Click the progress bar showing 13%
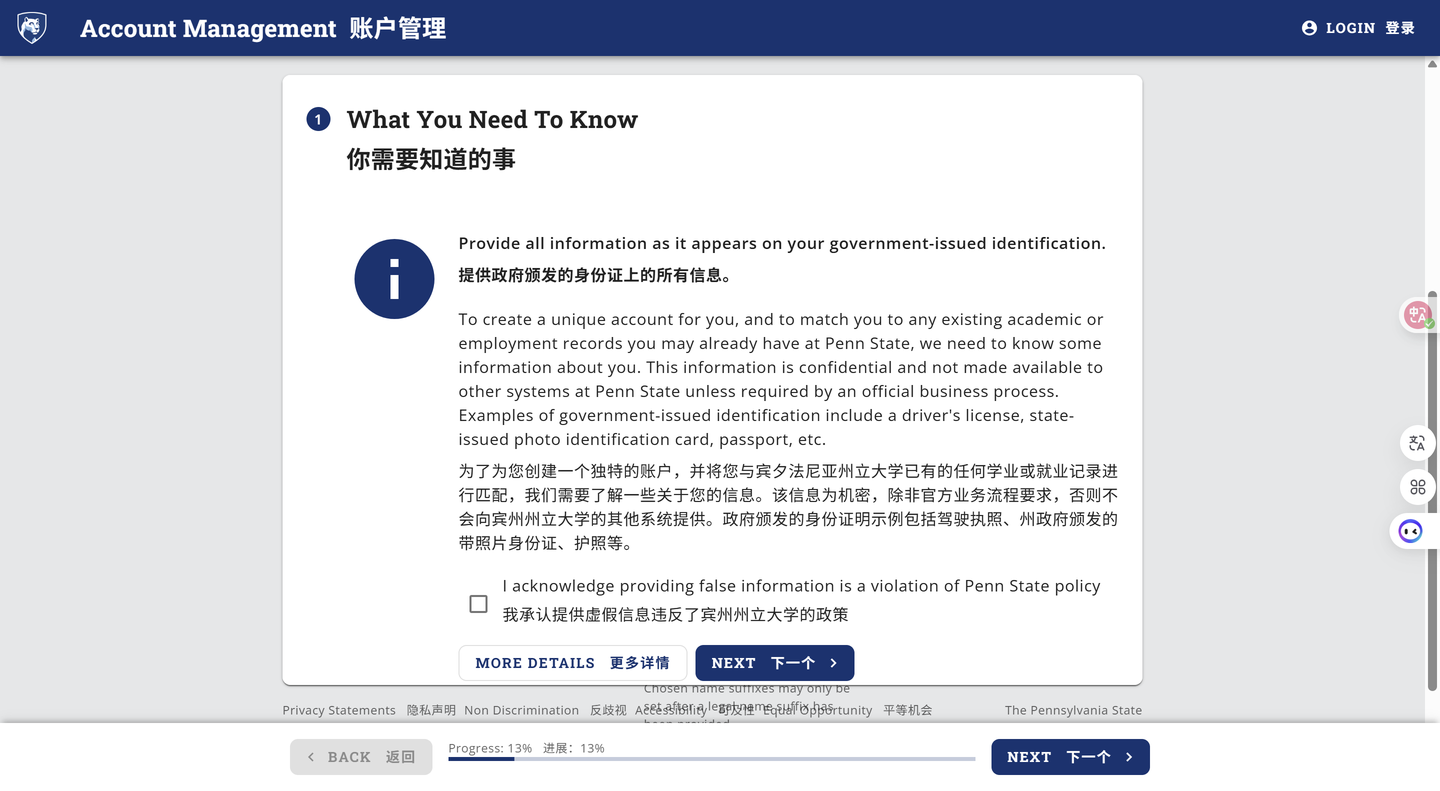The image size is (1440, 791). click(x=711, y=759)
